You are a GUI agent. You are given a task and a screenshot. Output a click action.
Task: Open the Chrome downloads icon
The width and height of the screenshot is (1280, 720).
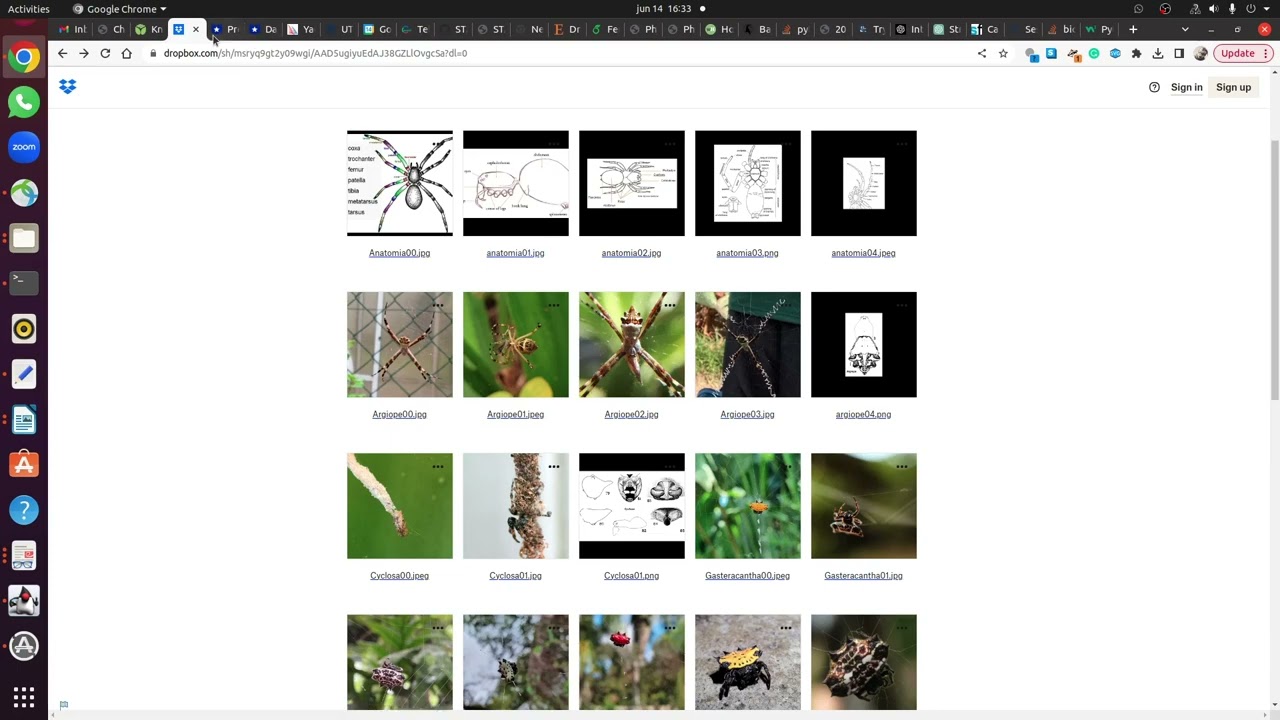click(x=1158, y=53)
